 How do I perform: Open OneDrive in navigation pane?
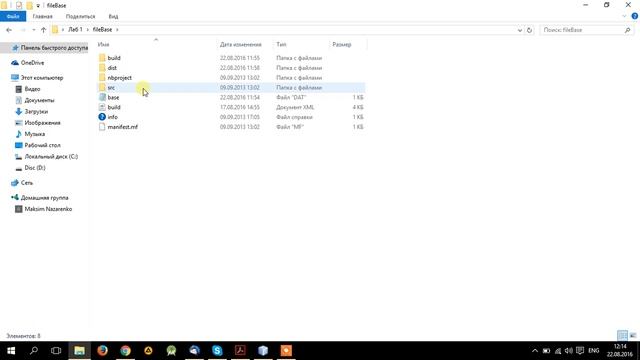[x=32, y=63]
